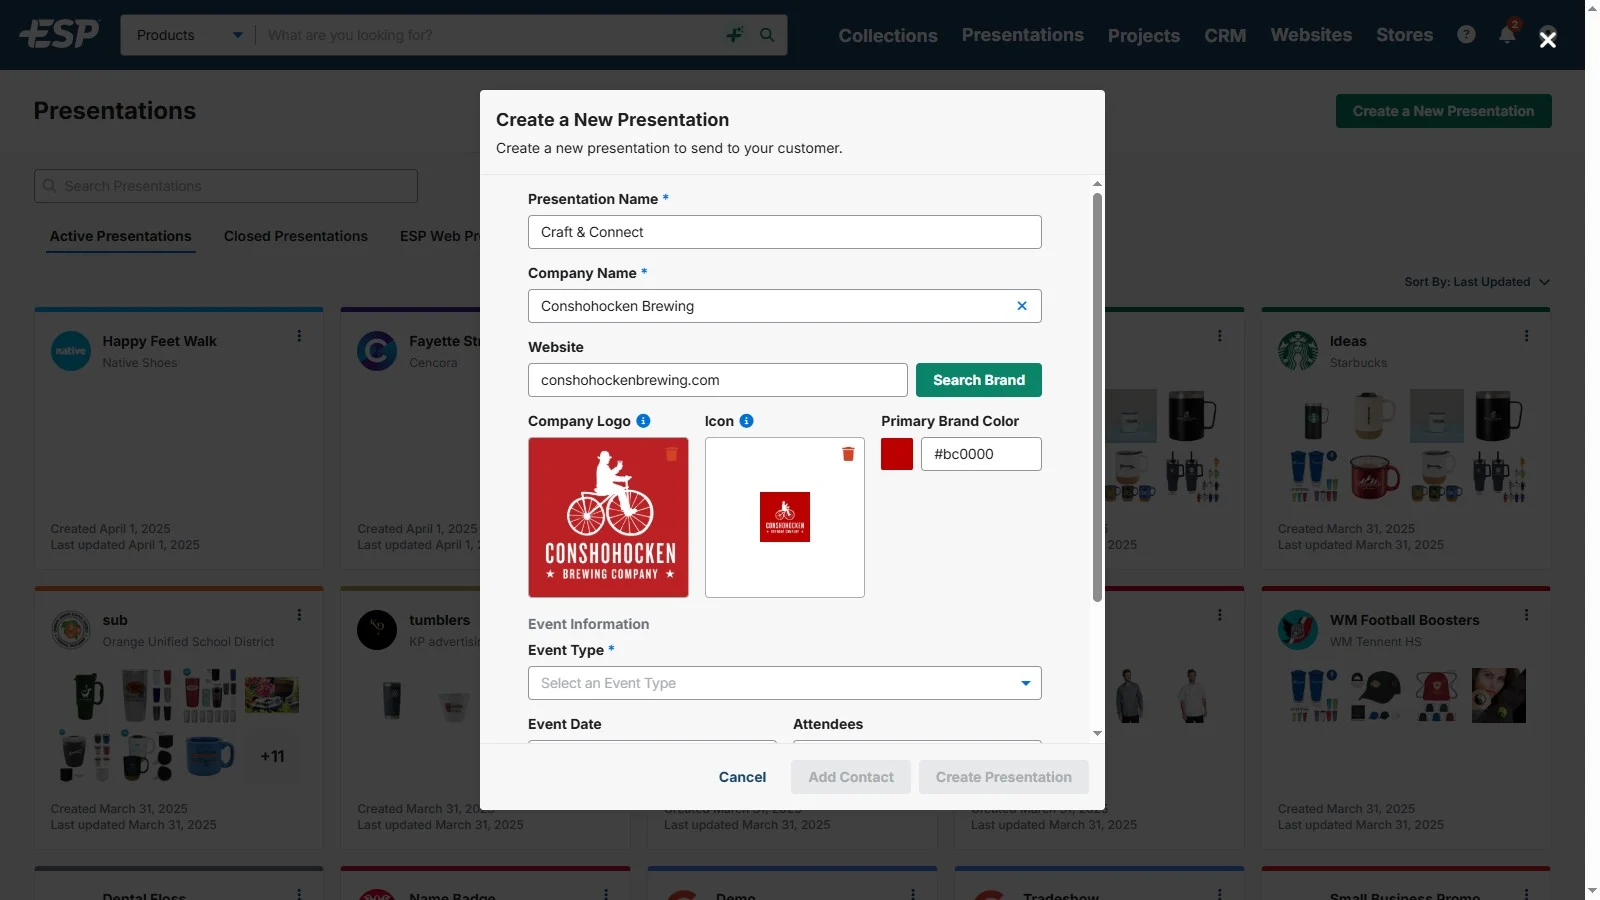Click the ESP logo in header

[60, 35]
